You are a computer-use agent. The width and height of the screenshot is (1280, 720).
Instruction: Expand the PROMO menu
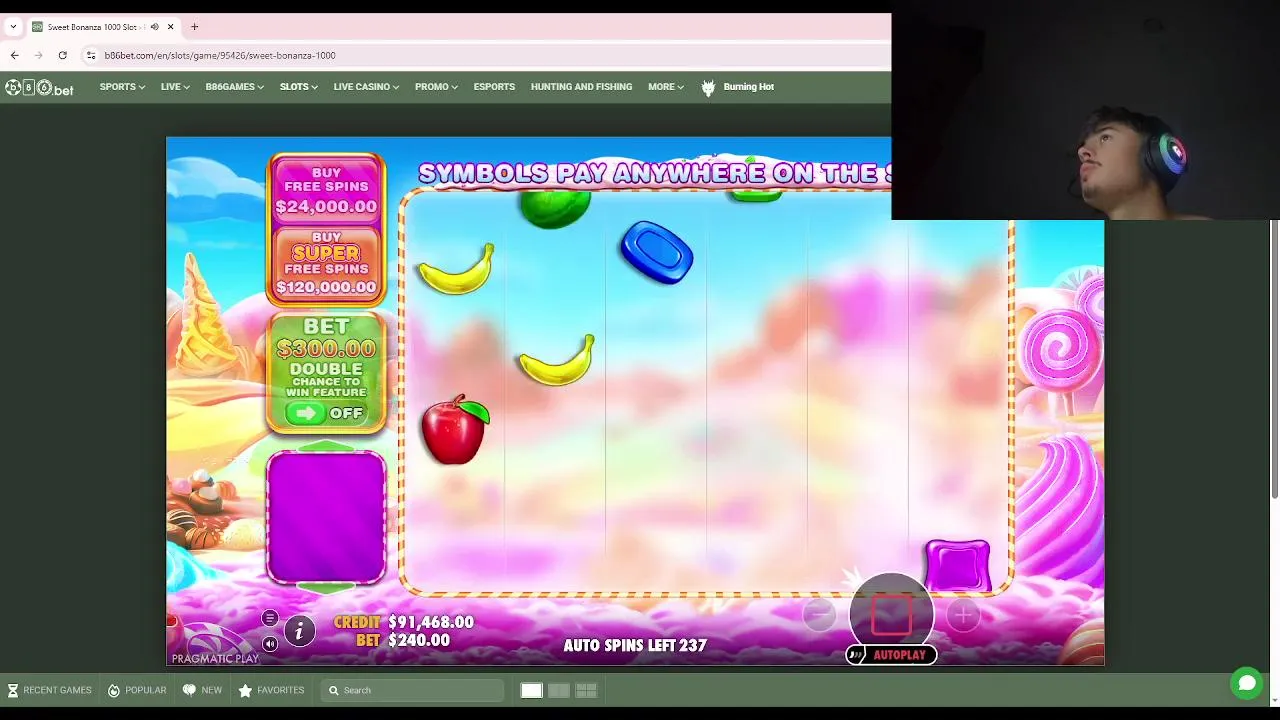pyautogui.click(x=436, y=87)
